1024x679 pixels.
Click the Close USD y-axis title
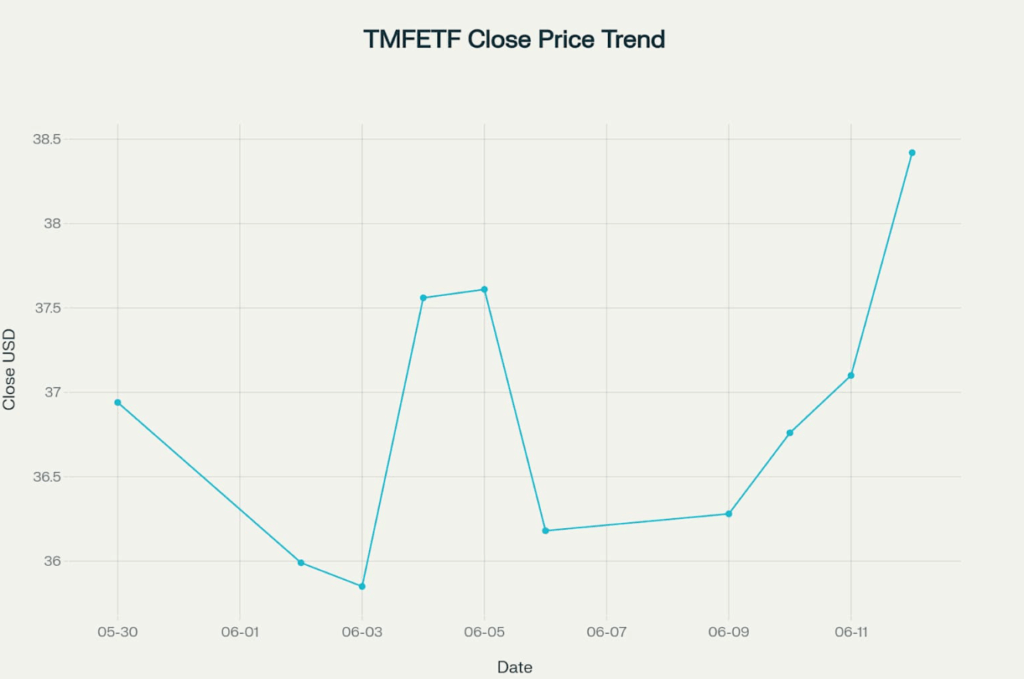pyautogui.click(x=10, y=369)
